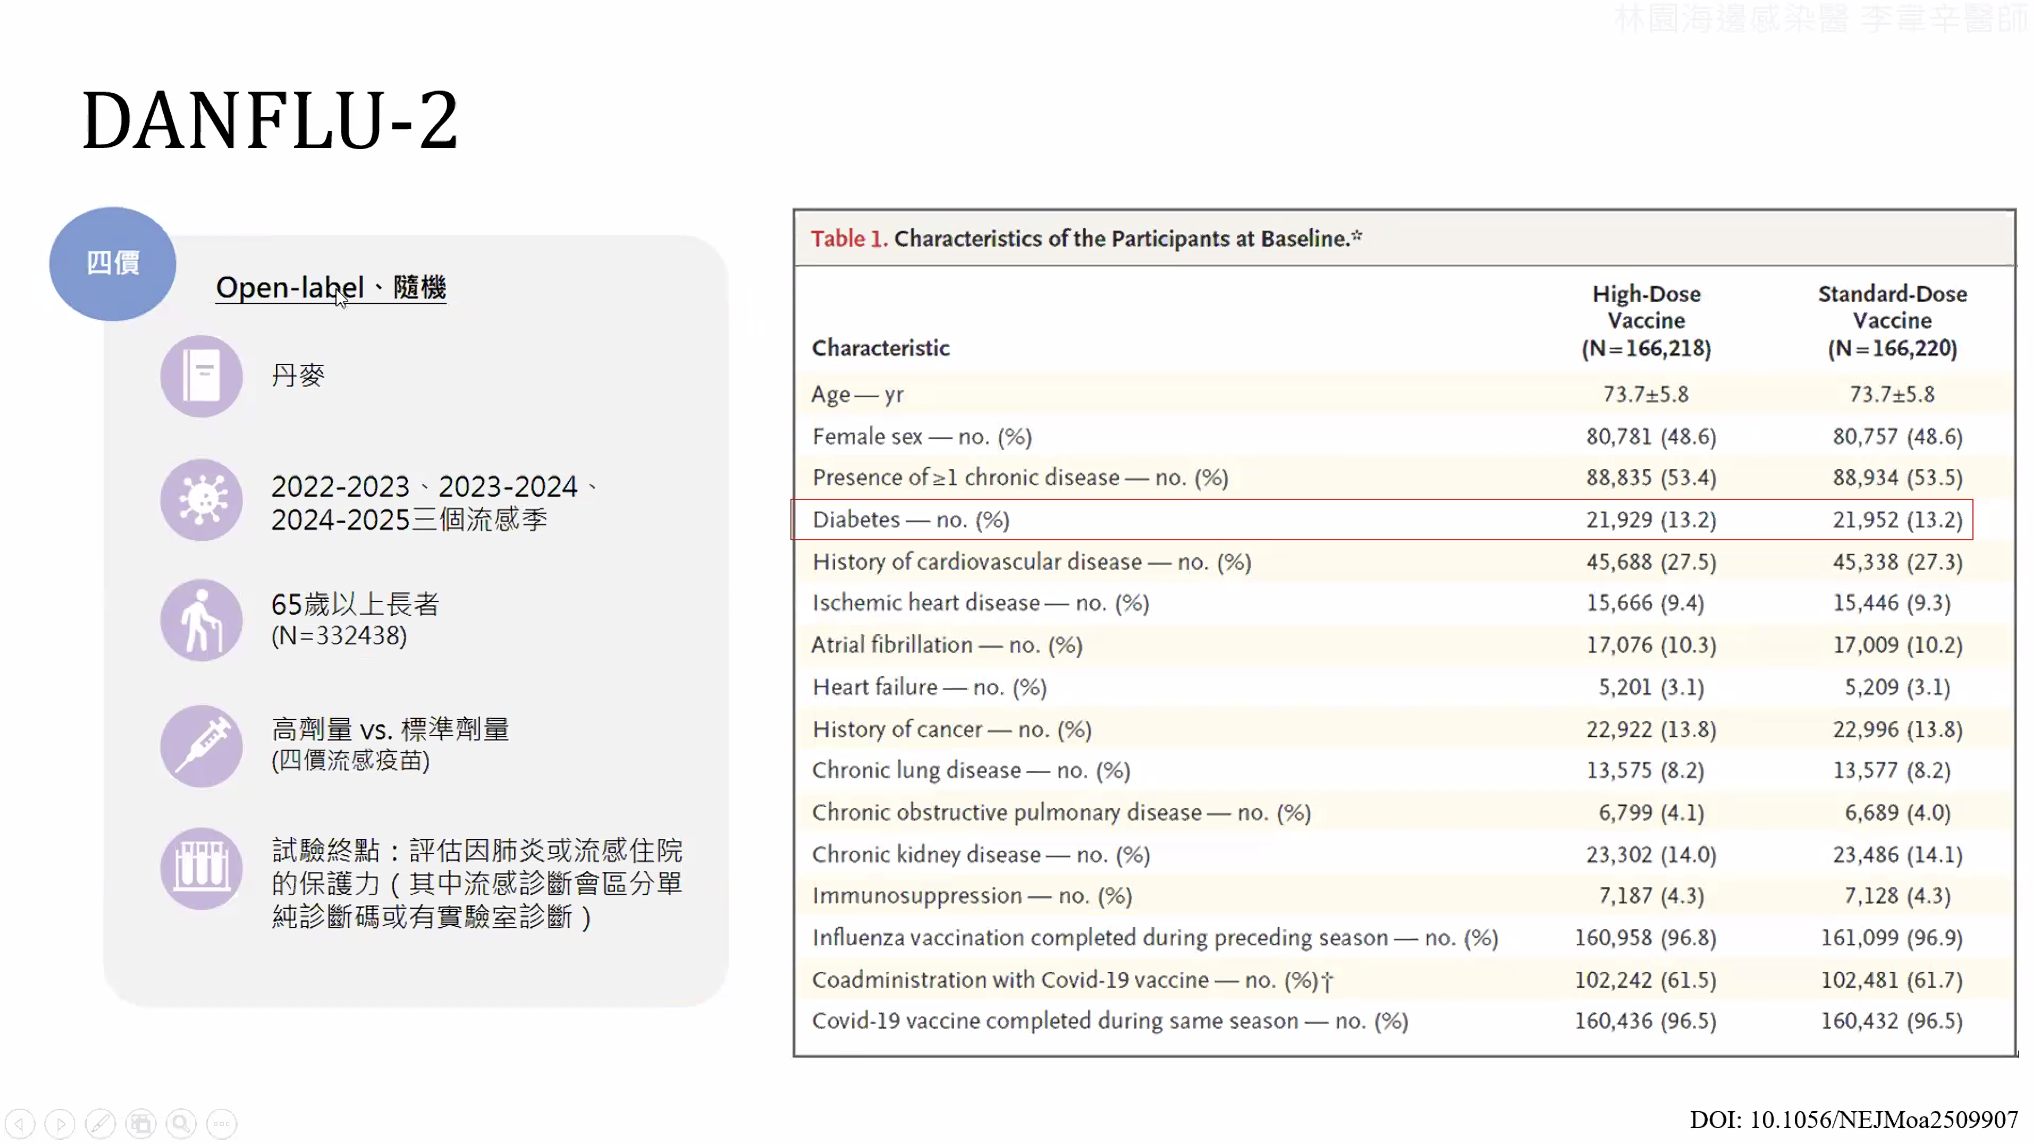The height and width of the screenshot is (1144, 2034).
Task: Click the DANFLU-2 slide title
Action: pyautogui.click(x=270, y=121)
